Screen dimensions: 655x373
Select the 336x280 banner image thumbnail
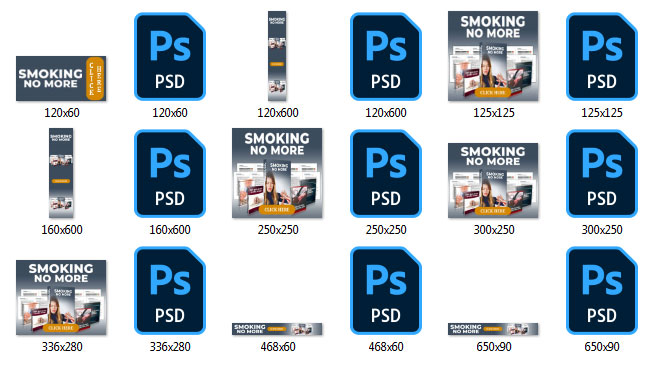pos(61,297)
